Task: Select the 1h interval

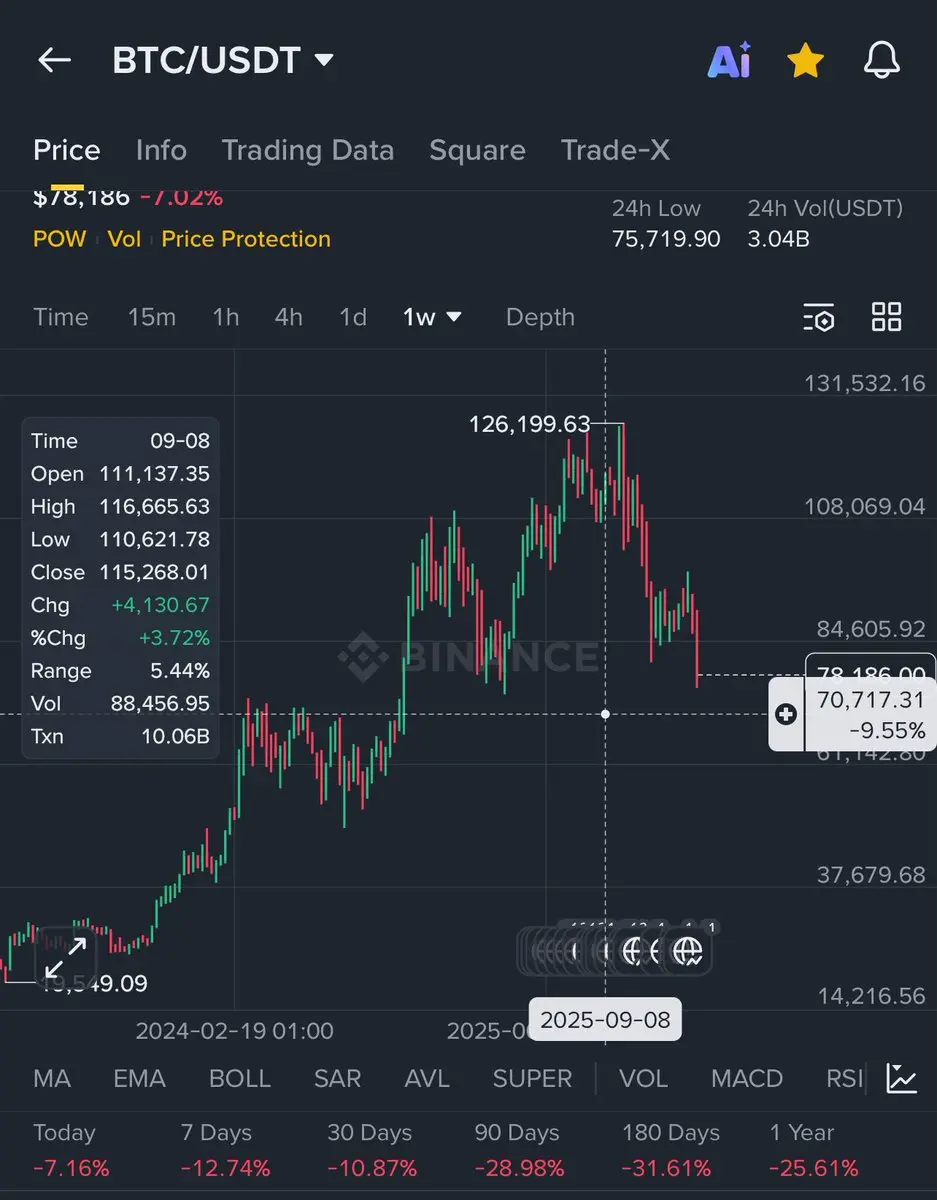Action: coord(226,317)
